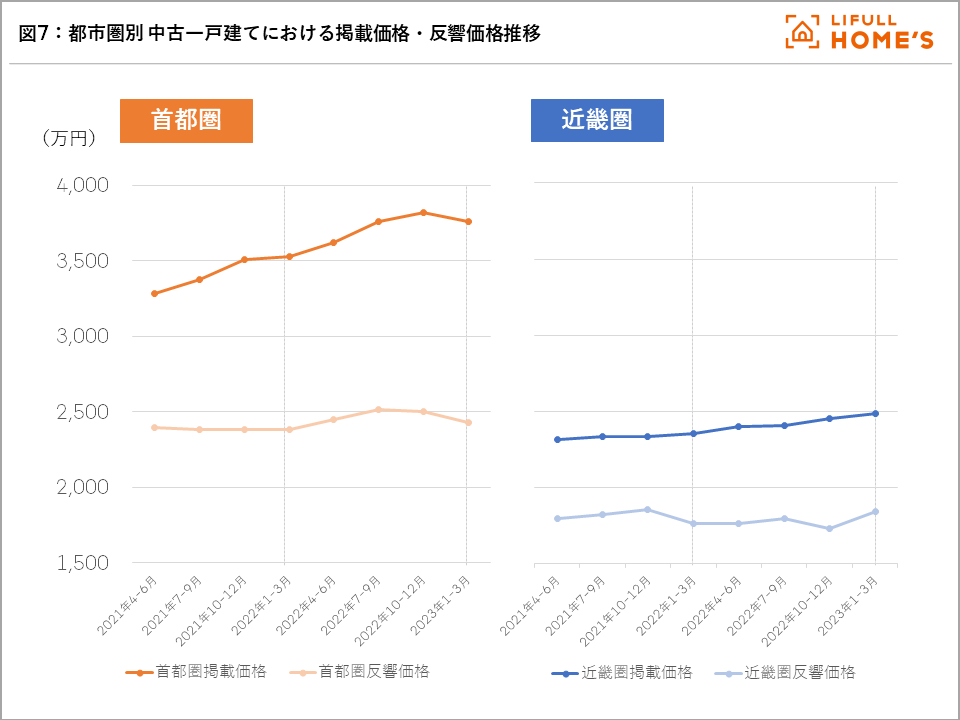
Task: Select the blue 近畿圏 header label
Action: pyautogui.click(x=597, y=120)
